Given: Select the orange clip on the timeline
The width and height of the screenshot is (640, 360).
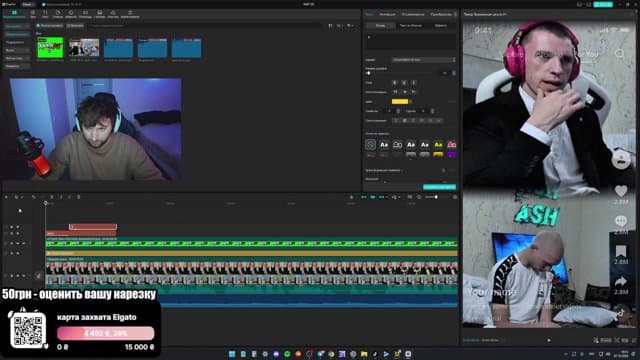Looking at the screenshot, I should tap(251, 253).
